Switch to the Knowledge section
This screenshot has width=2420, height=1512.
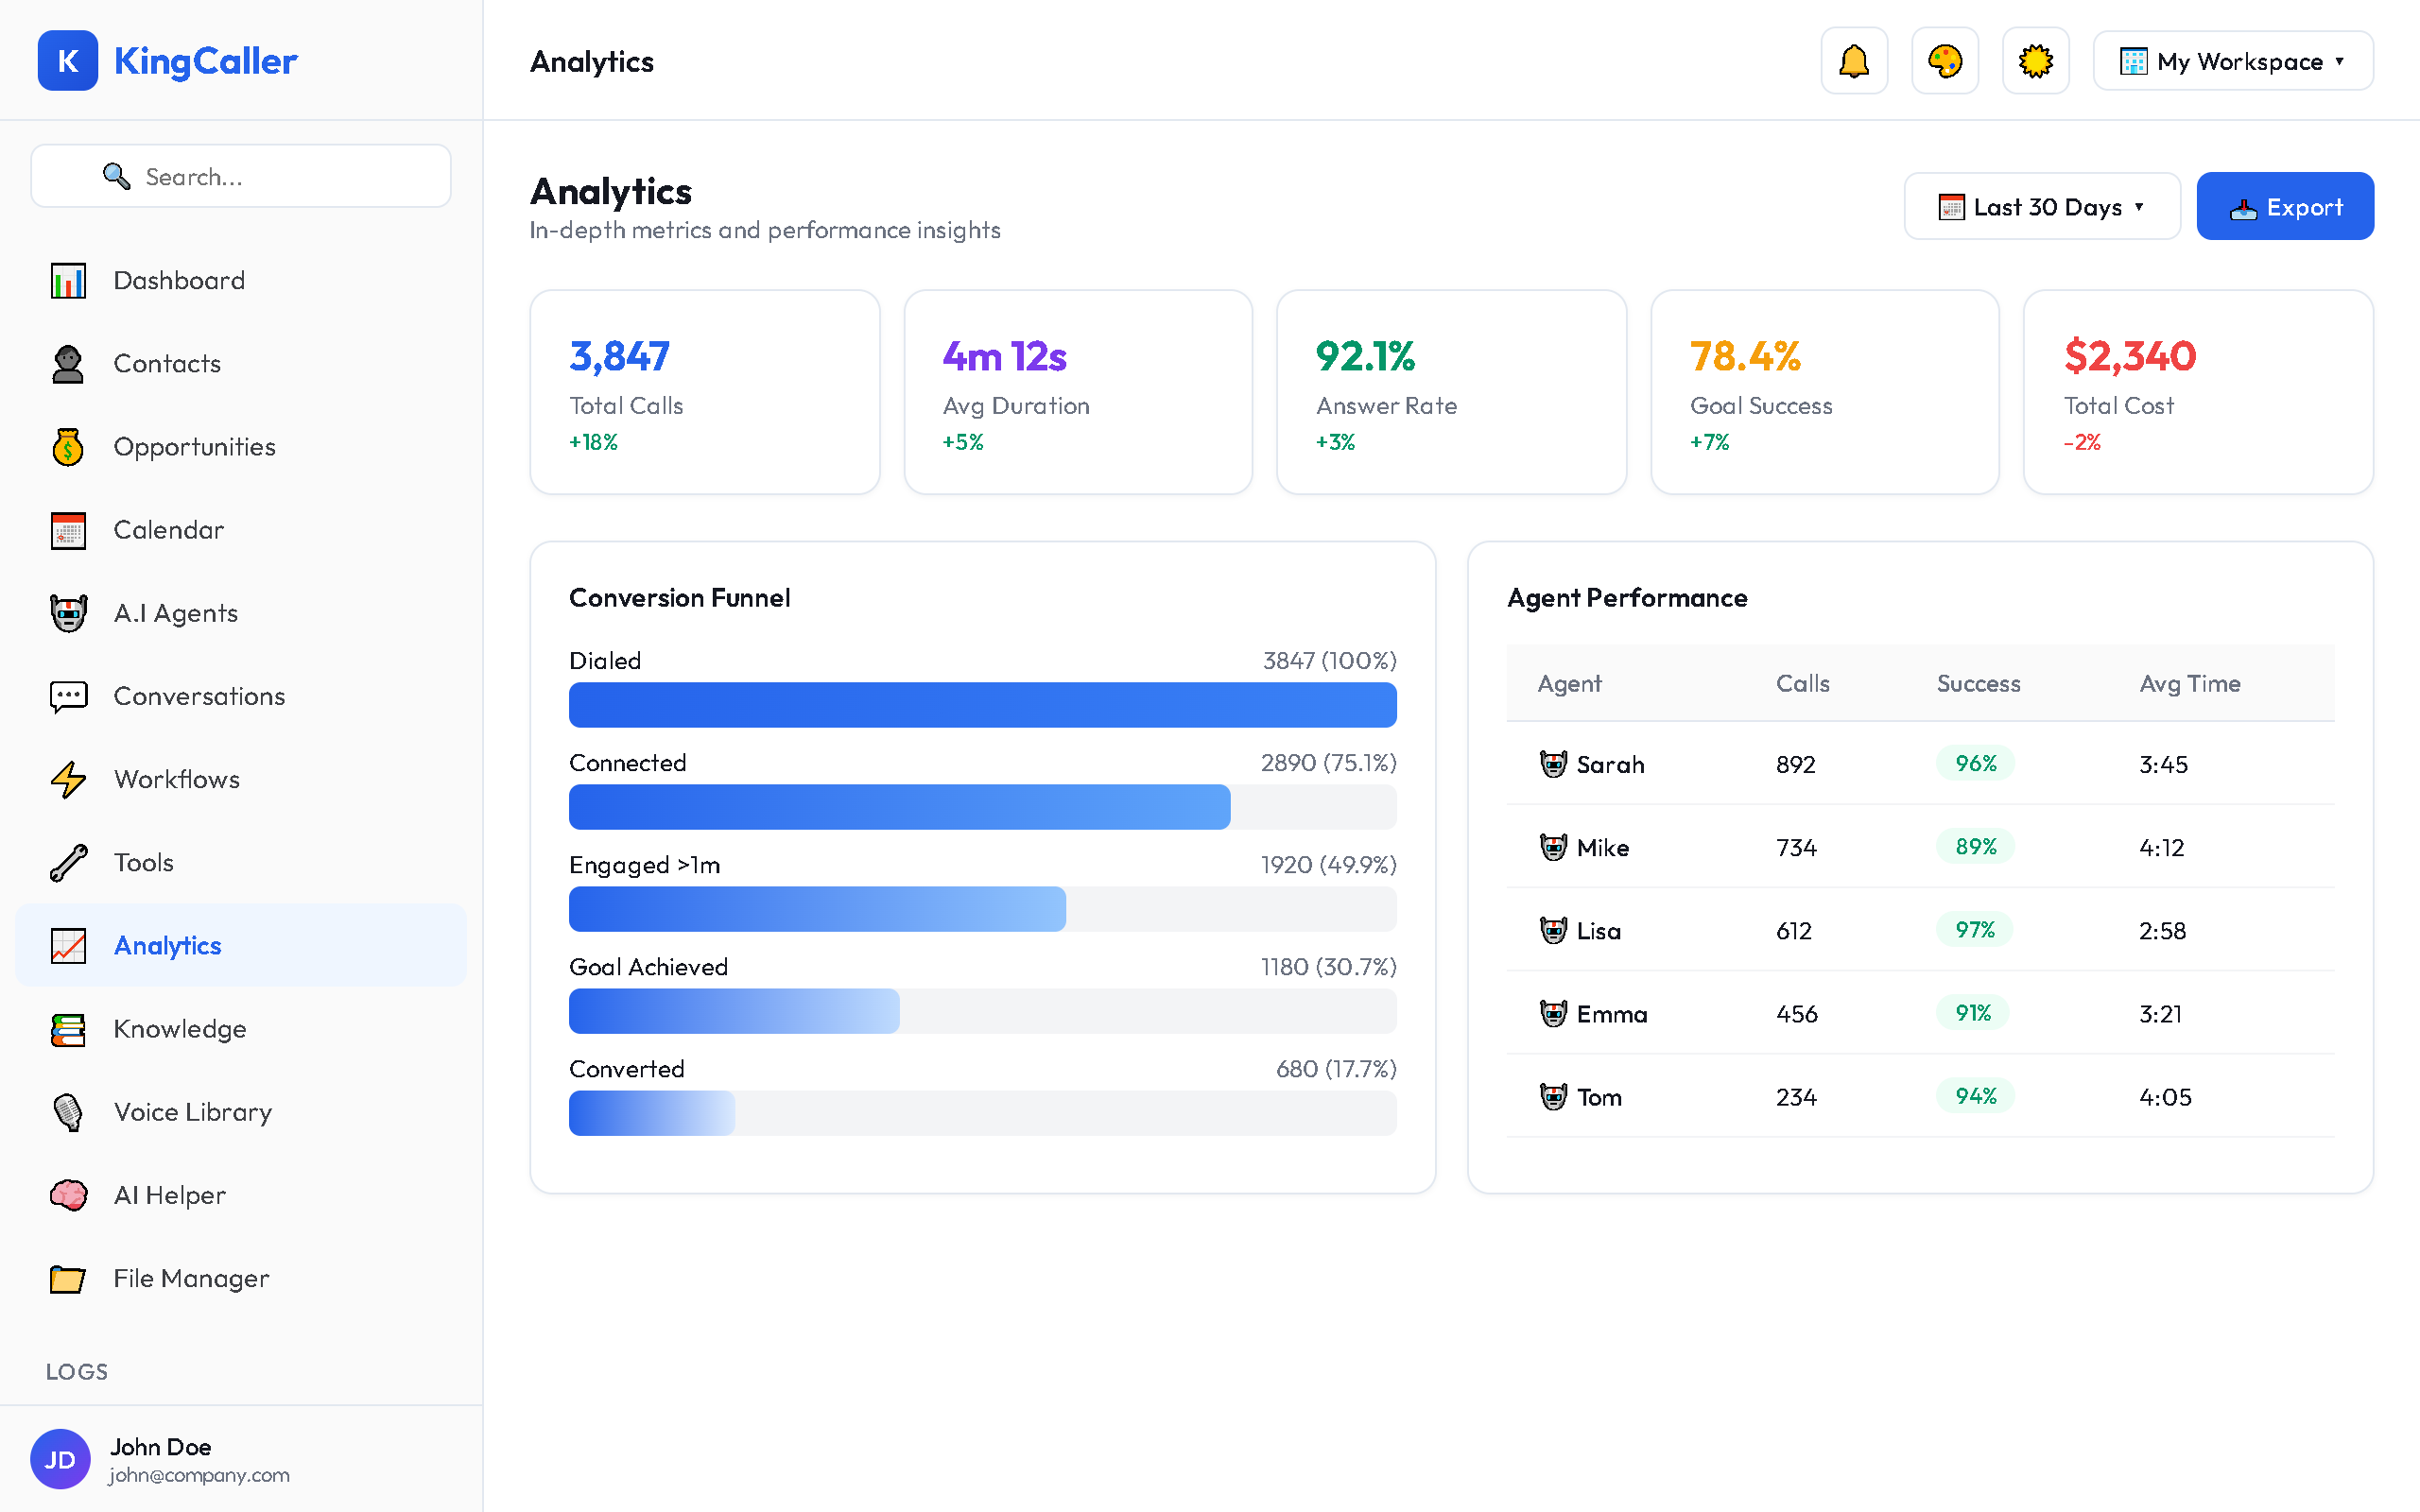pyautogui.click(x=179, y=1028)
